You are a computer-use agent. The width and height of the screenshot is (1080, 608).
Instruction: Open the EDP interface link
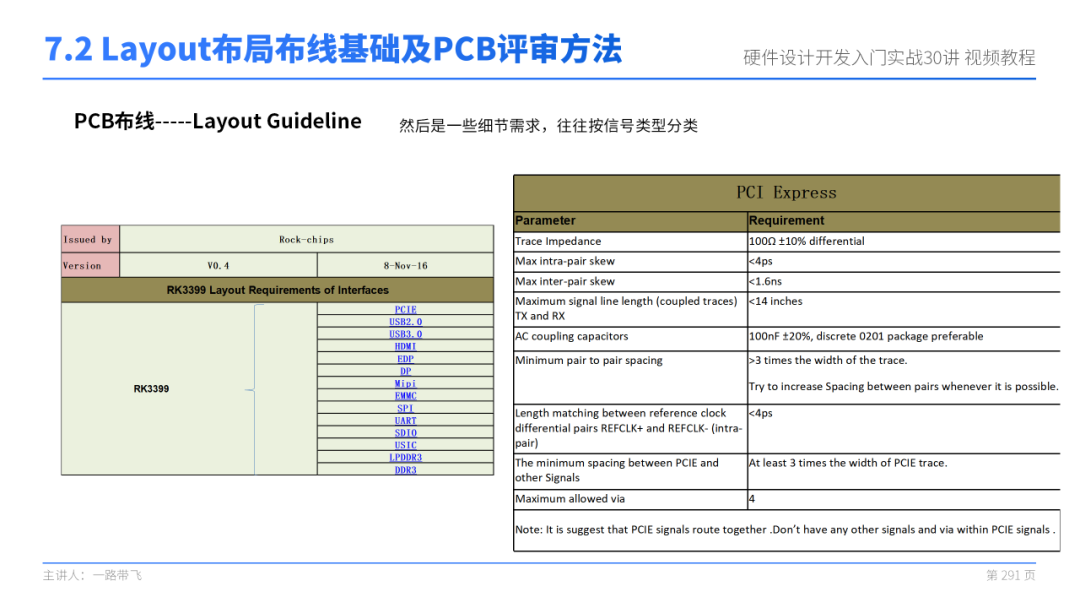coord(405,359)
